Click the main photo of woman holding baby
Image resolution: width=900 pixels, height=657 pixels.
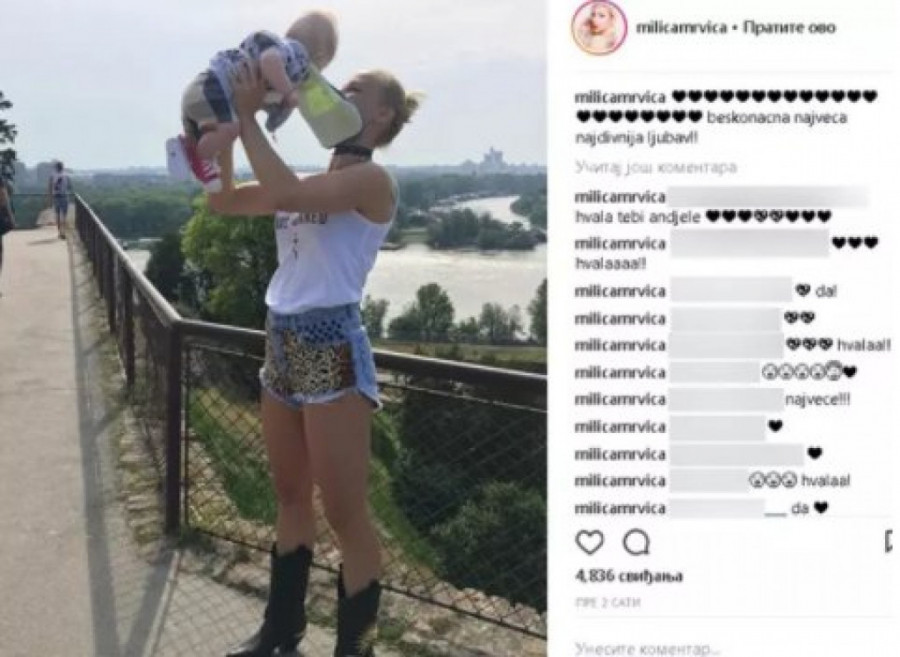[x=273, y=328]
